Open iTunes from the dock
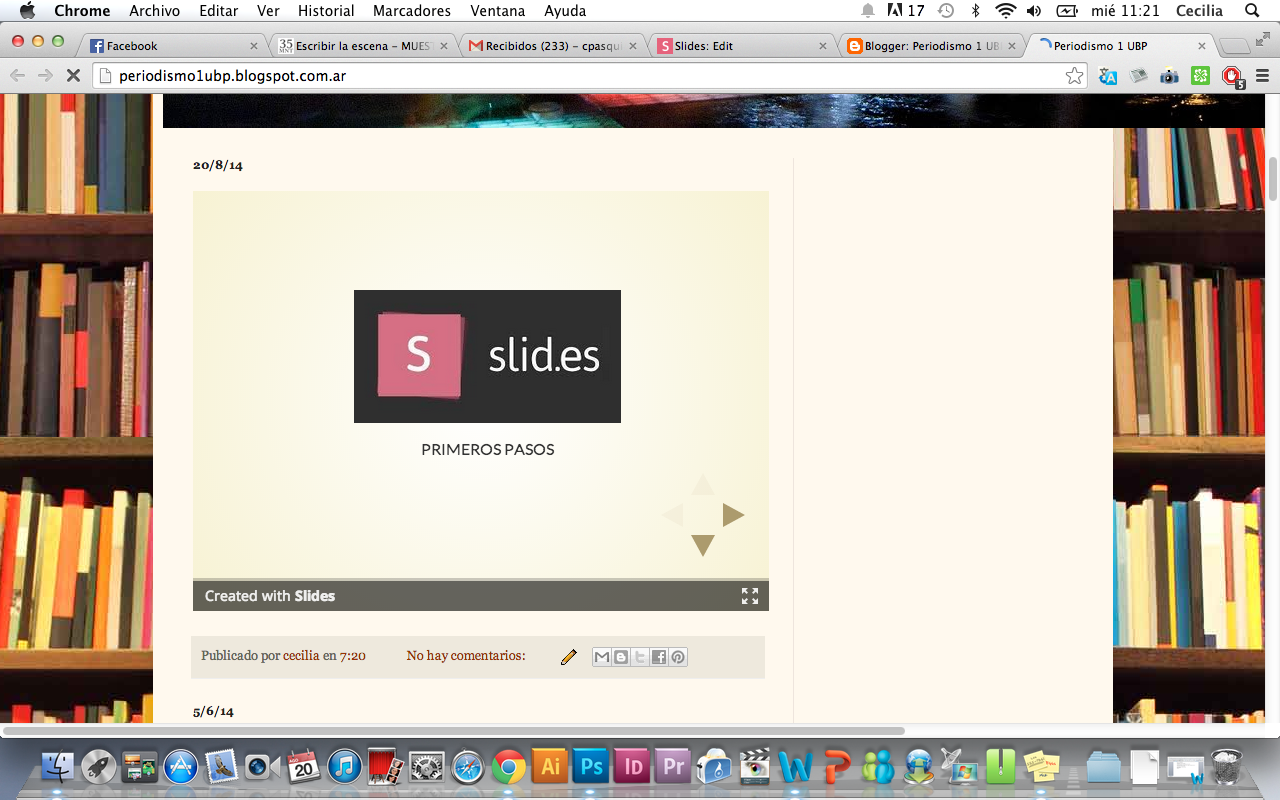The image size is (1280, 800). (344, 767)
